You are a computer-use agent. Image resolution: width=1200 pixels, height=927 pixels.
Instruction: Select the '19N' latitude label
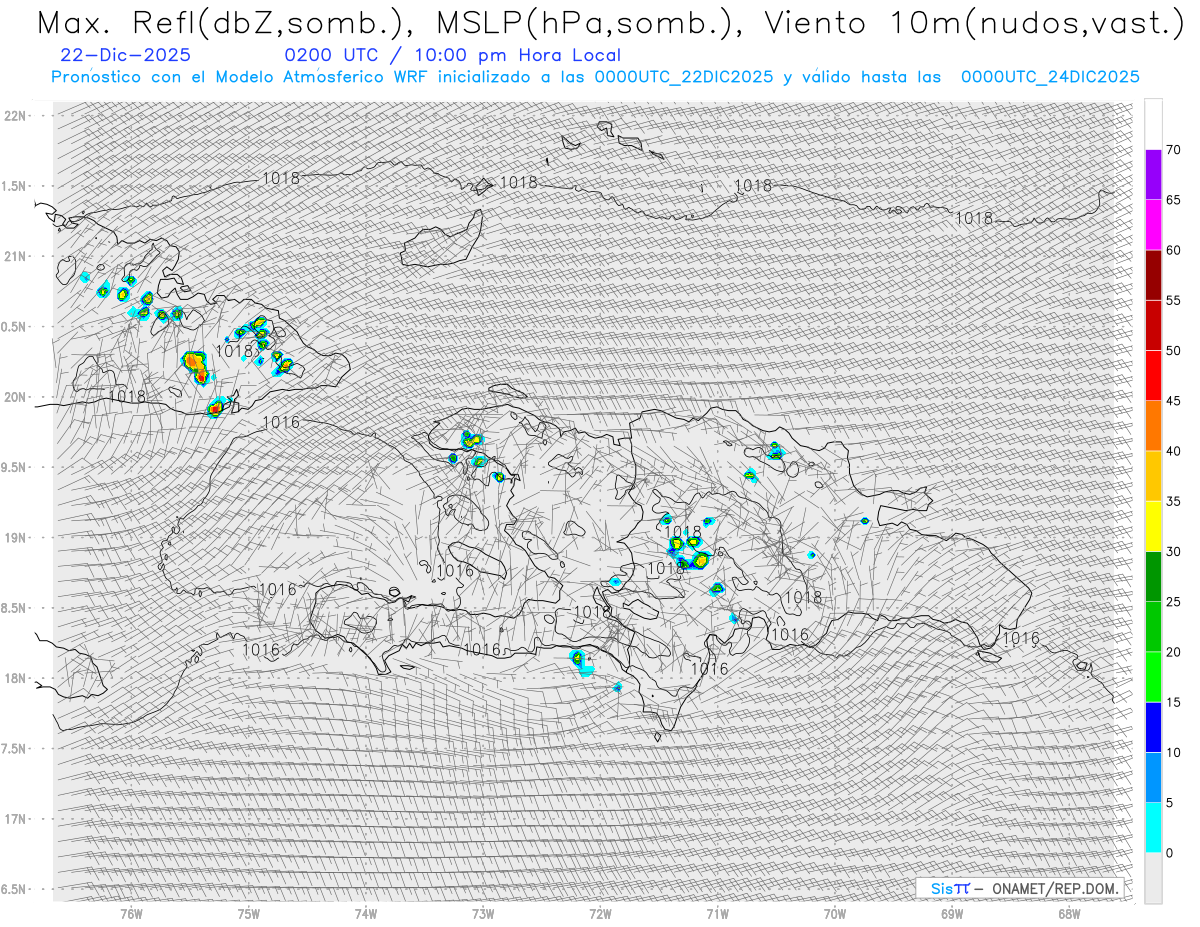coord(14,538)
